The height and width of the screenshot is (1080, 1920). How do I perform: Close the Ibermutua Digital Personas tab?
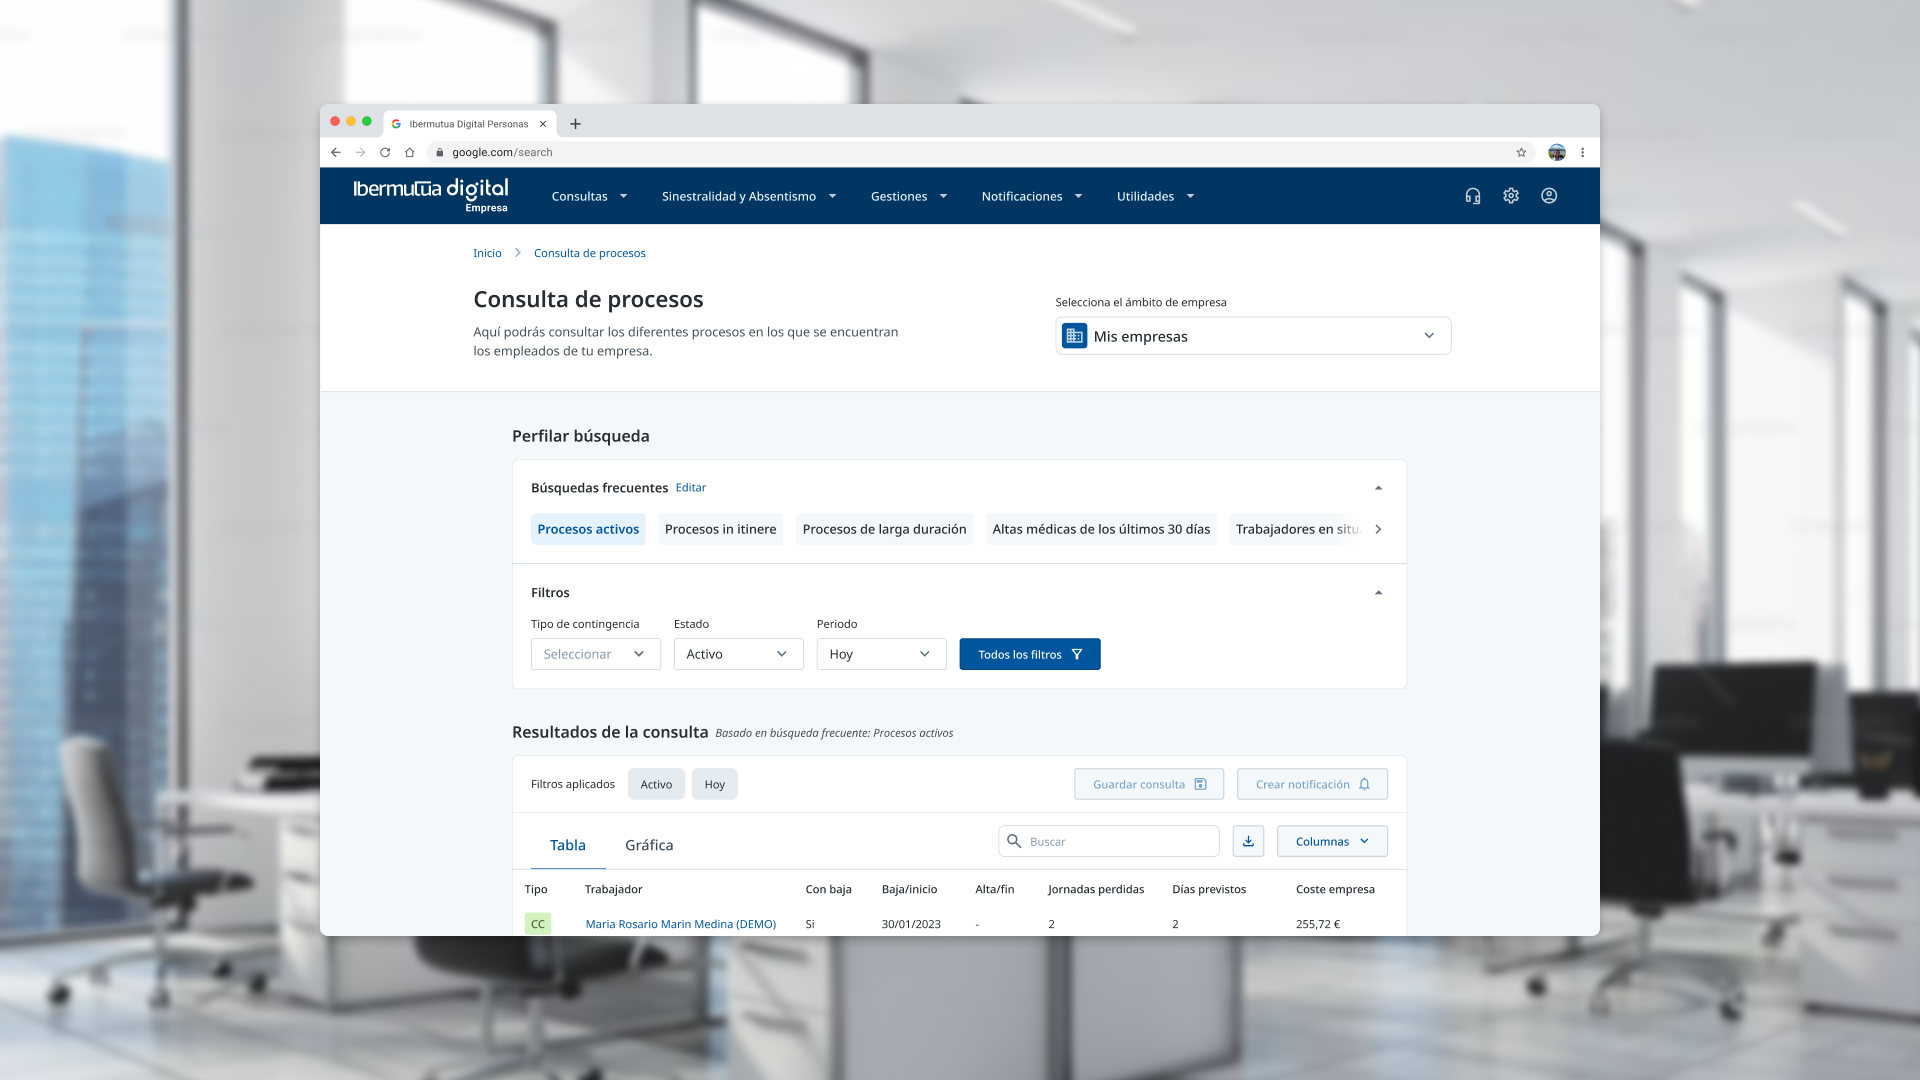(543, 124)
